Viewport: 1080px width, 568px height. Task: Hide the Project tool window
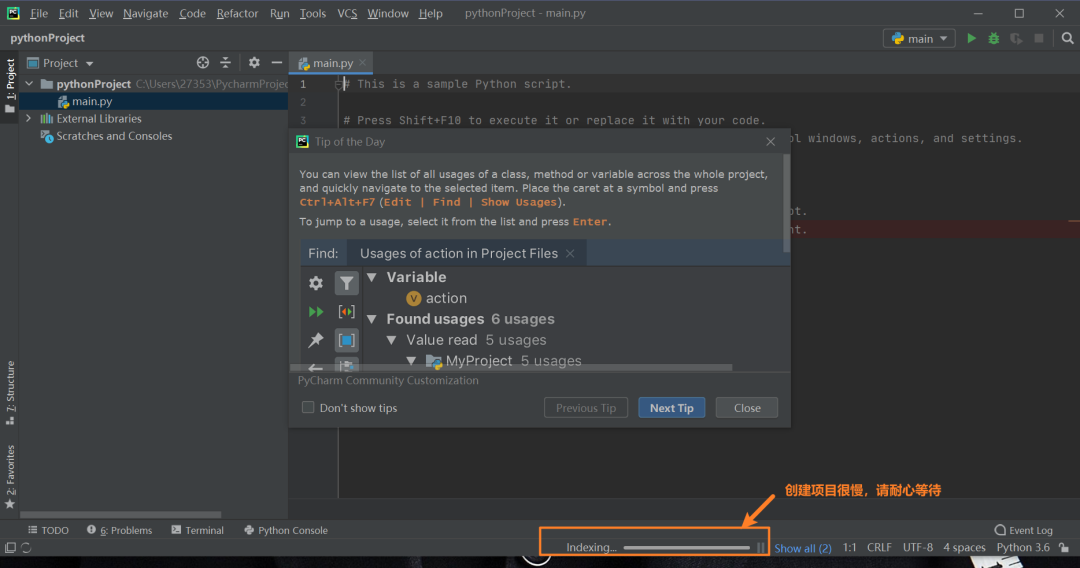click(x=277, y=63)
